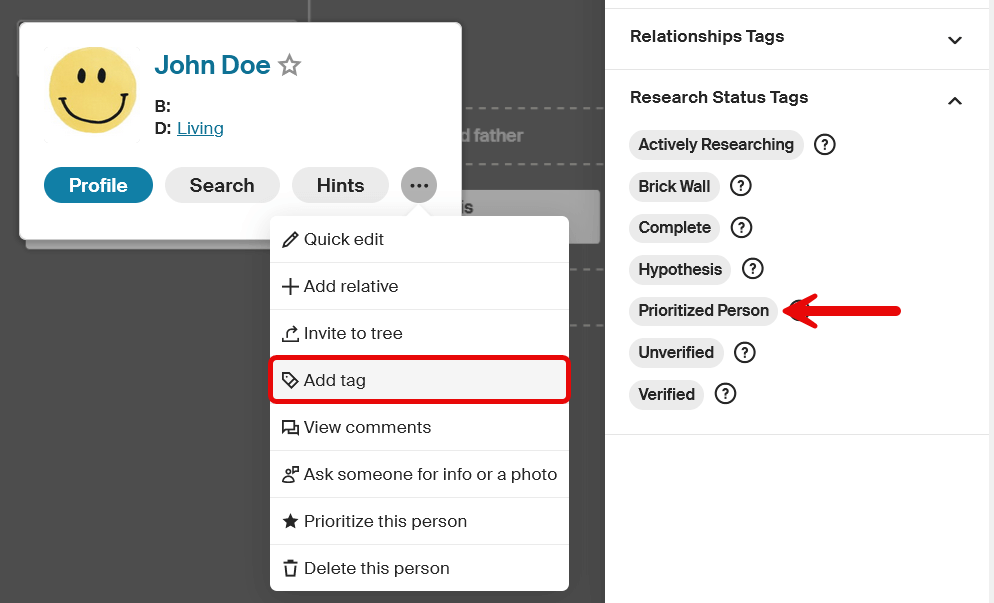Choose Prioritize this person entry
Image resolution: width=994 pixels, height=603 pixels.
(x=419, y=521)
